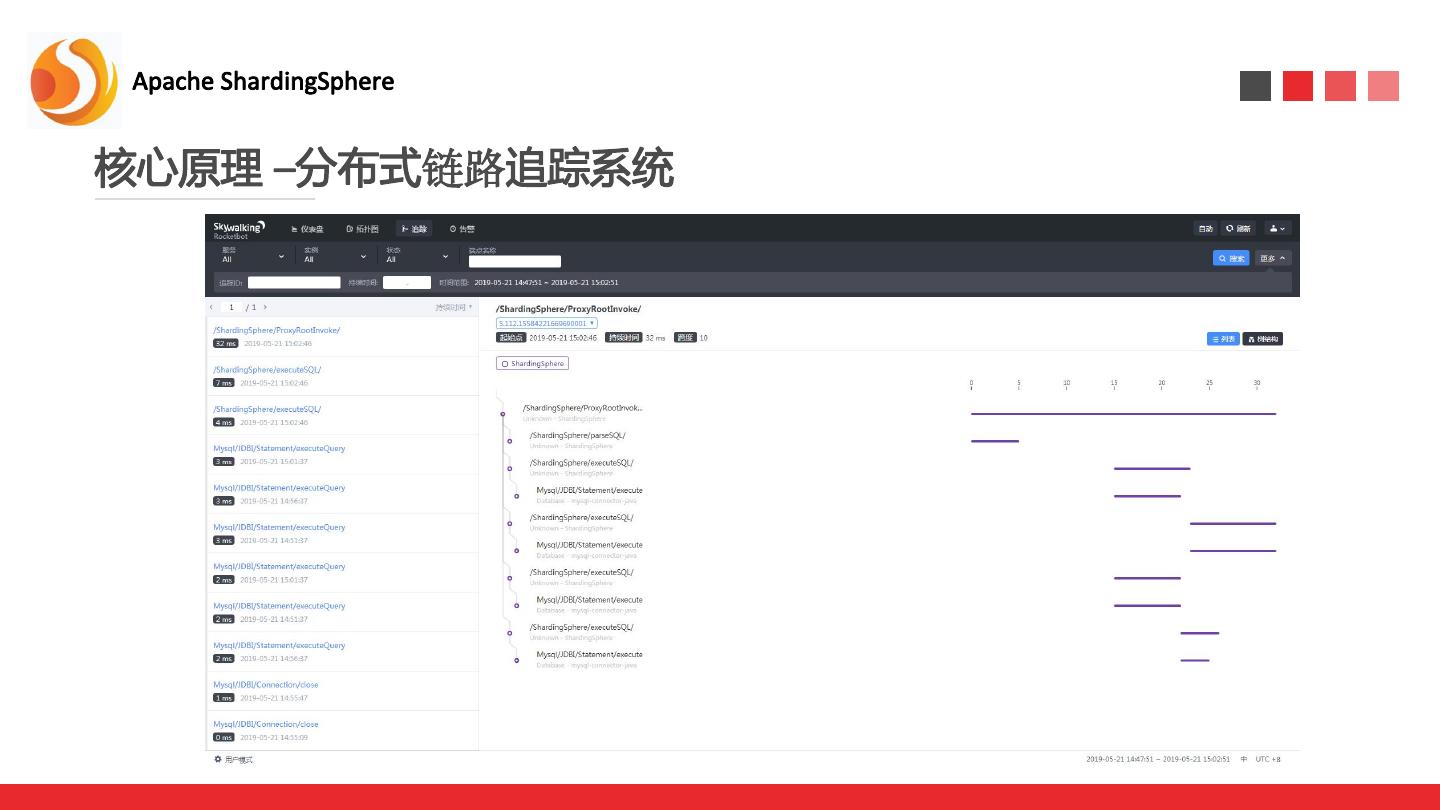The image size is (1440, 810).
Task: Open the trace ID selector dropdown
Action: [x=547, y=324]
